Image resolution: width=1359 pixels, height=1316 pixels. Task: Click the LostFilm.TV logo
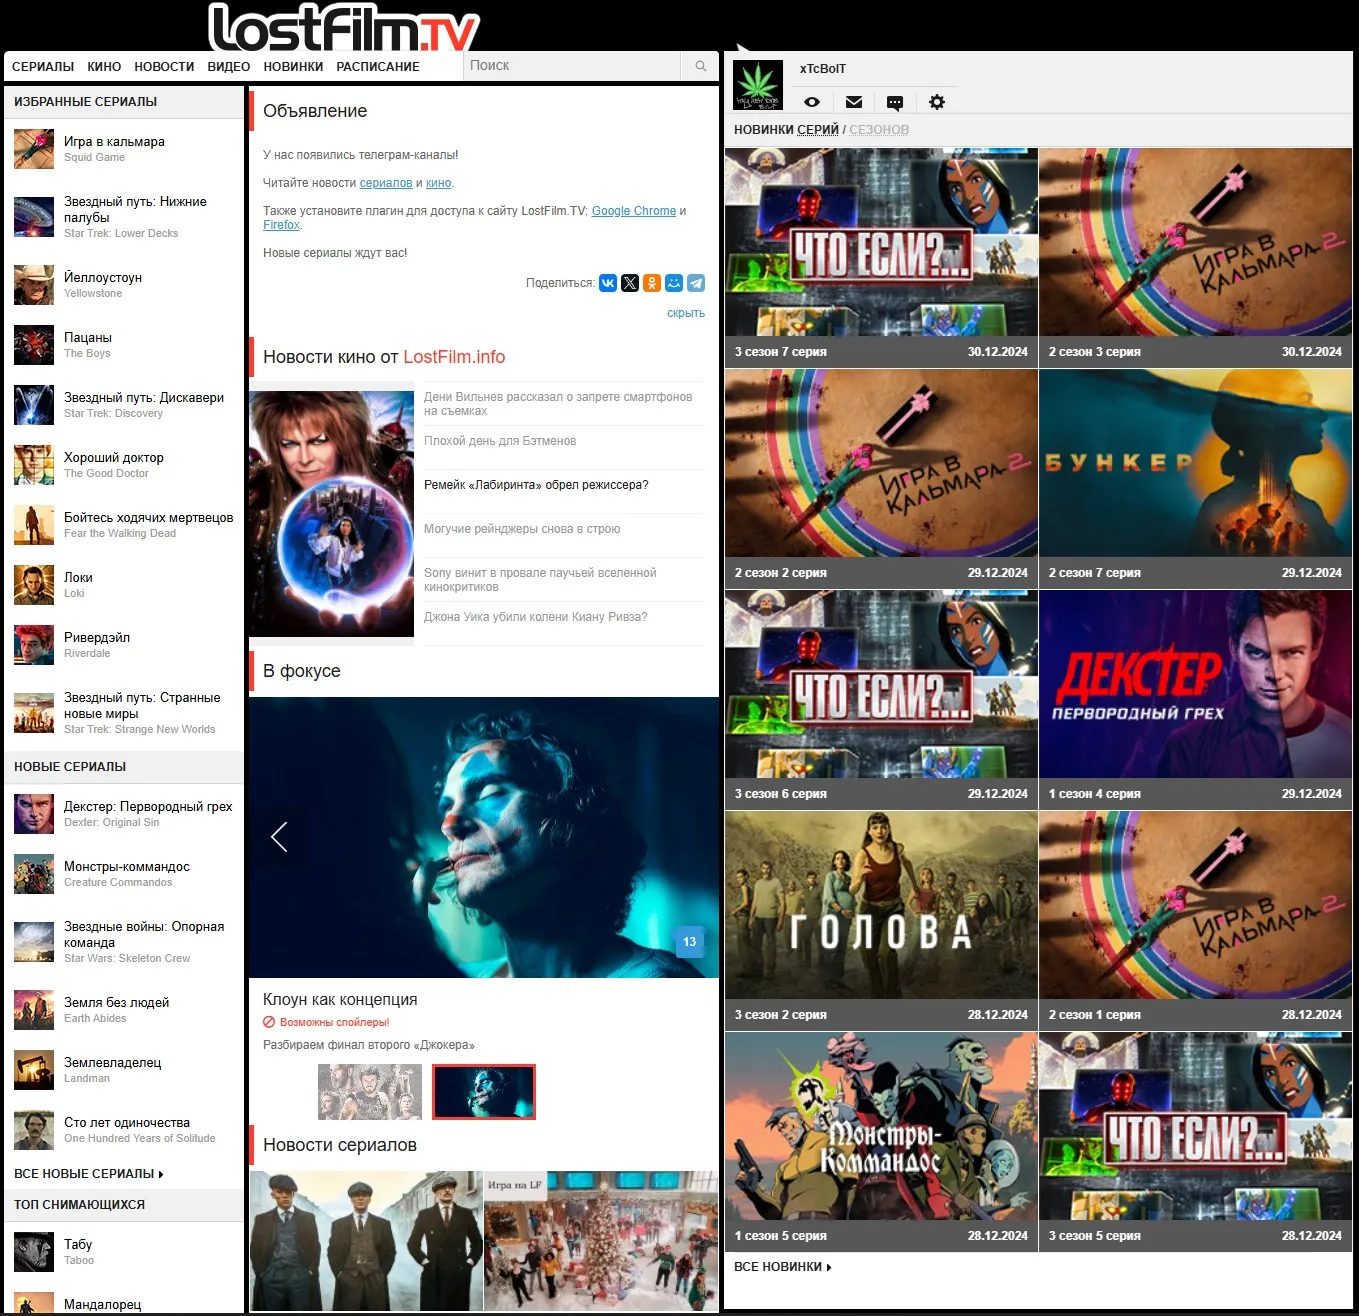pyautogui.click(x=345, y=27)
